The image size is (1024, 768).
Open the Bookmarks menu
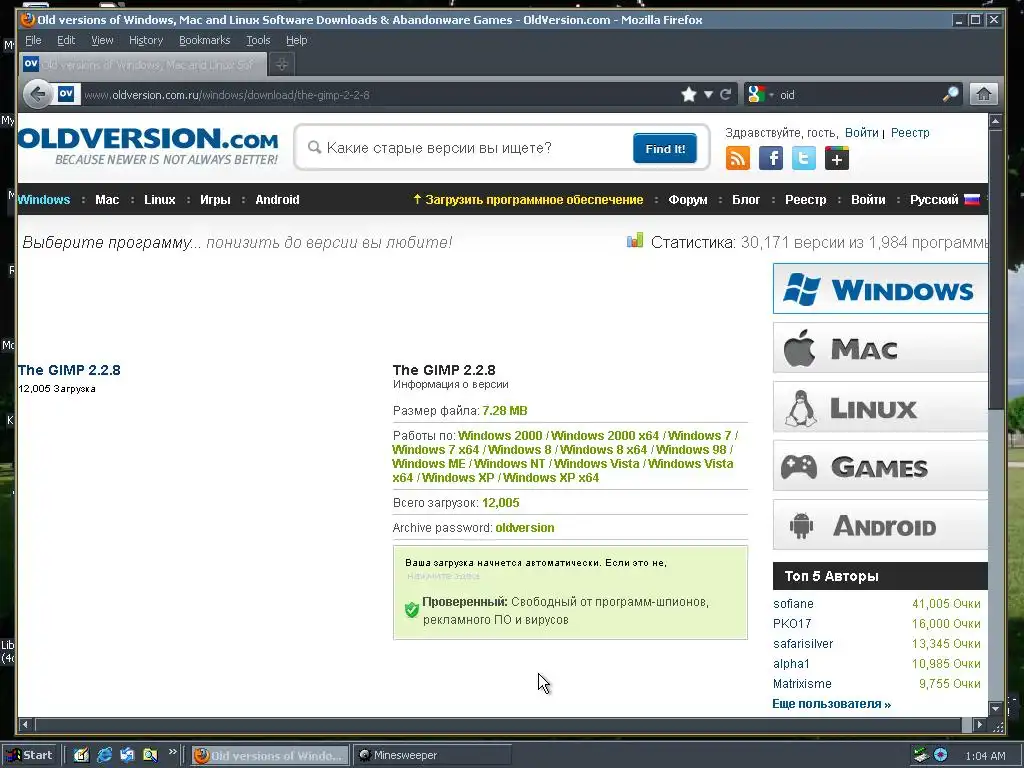click(x=204, y=40)
